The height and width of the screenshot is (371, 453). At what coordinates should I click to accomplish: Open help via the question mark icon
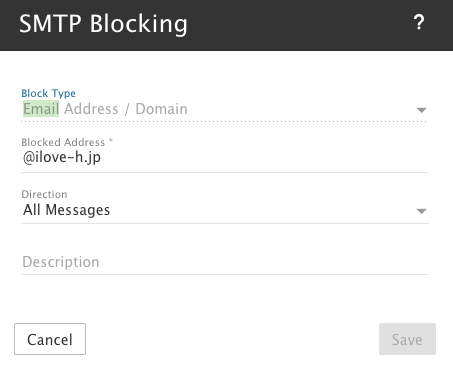(x=419, y=23)
